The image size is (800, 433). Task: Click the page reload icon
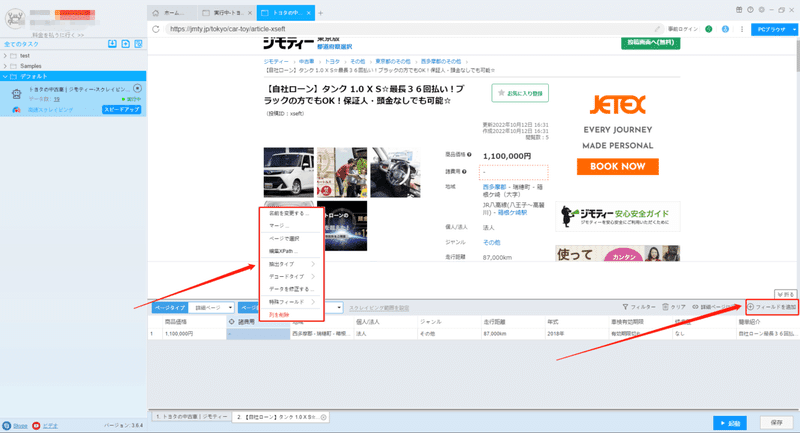pos(156,29)
